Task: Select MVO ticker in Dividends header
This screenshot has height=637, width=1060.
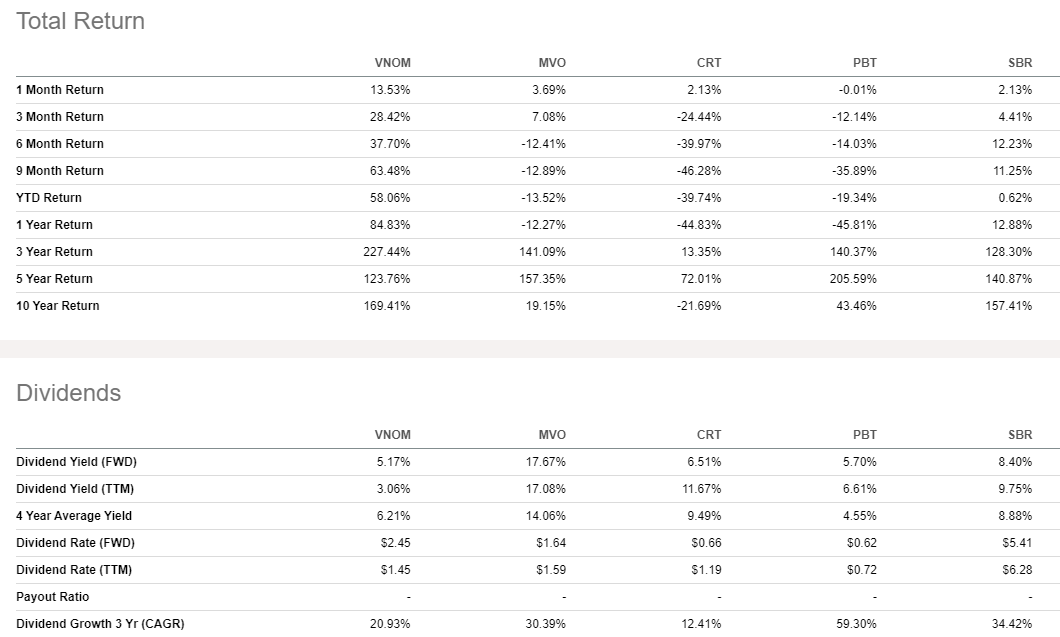Action: click(552, 435)
